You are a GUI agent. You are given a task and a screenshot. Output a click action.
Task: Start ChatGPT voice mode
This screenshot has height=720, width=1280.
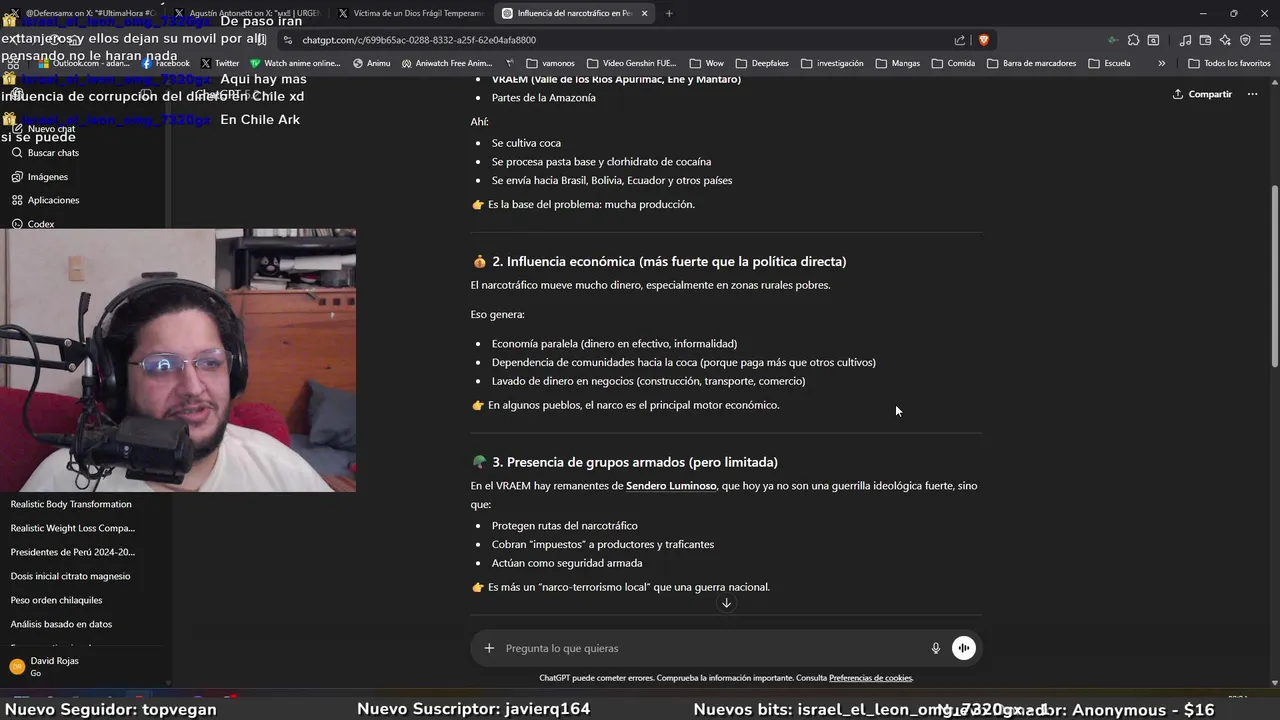pos(963,648)
